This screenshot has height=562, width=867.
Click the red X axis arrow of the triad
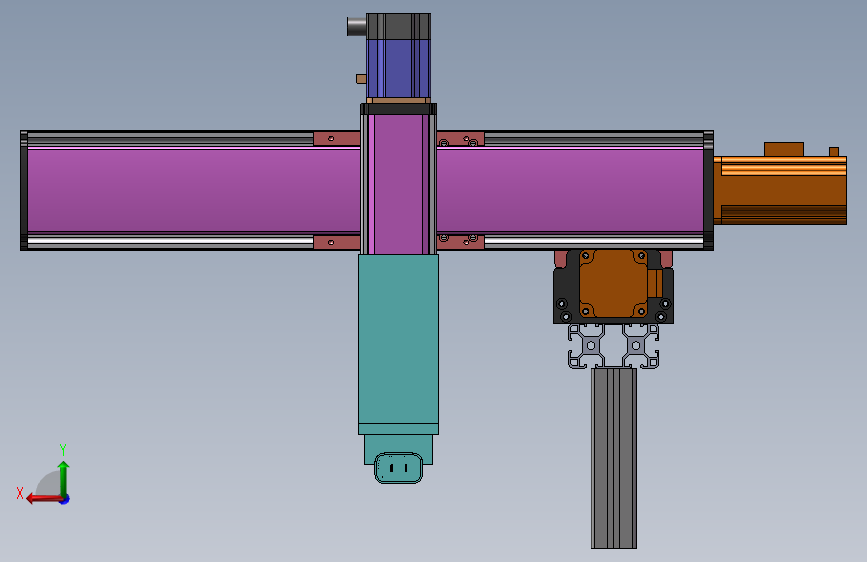point(44,499)
